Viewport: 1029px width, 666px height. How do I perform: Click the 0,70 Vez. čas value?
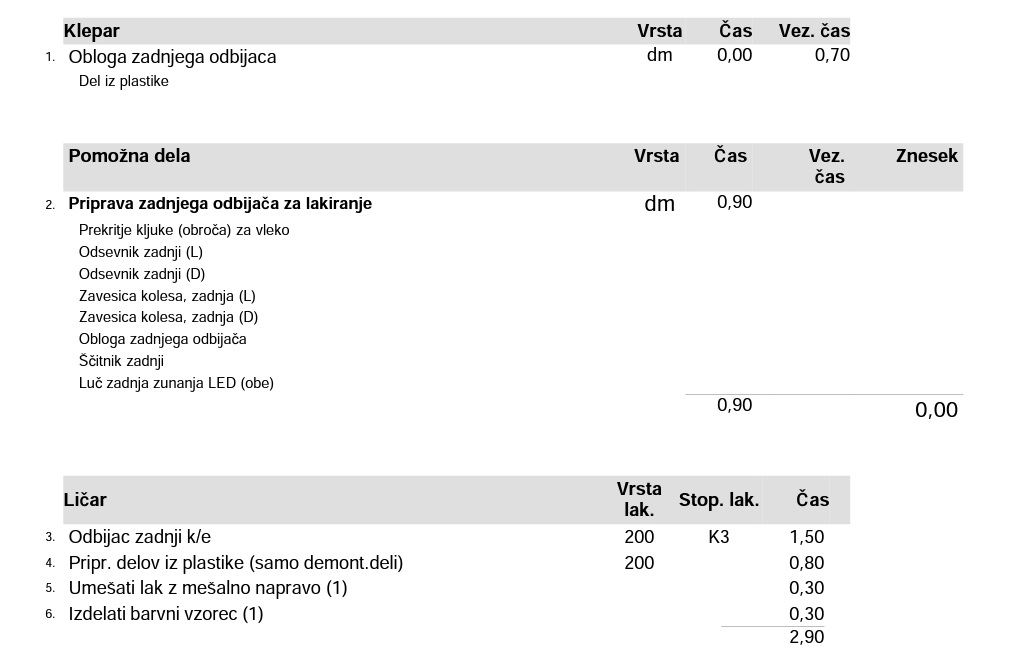[832, 56]
